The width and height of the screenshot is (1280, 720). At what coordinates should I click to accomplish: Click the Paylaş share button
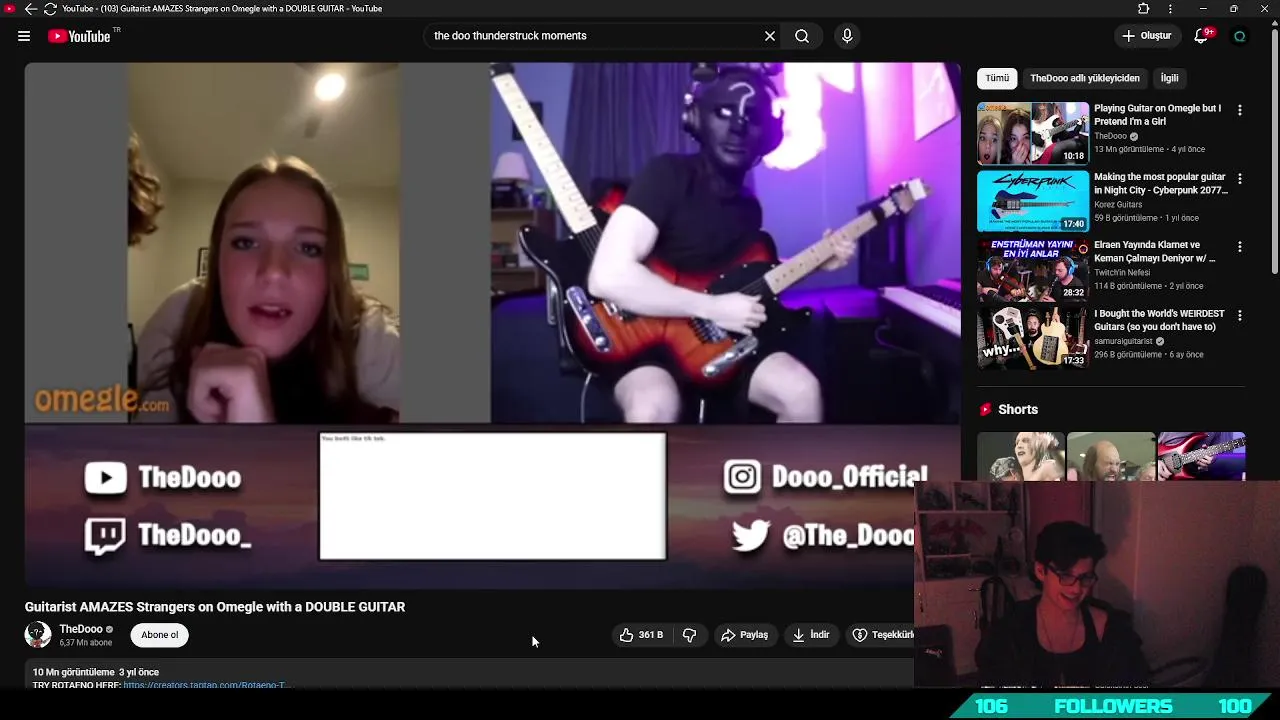[745, 635]
